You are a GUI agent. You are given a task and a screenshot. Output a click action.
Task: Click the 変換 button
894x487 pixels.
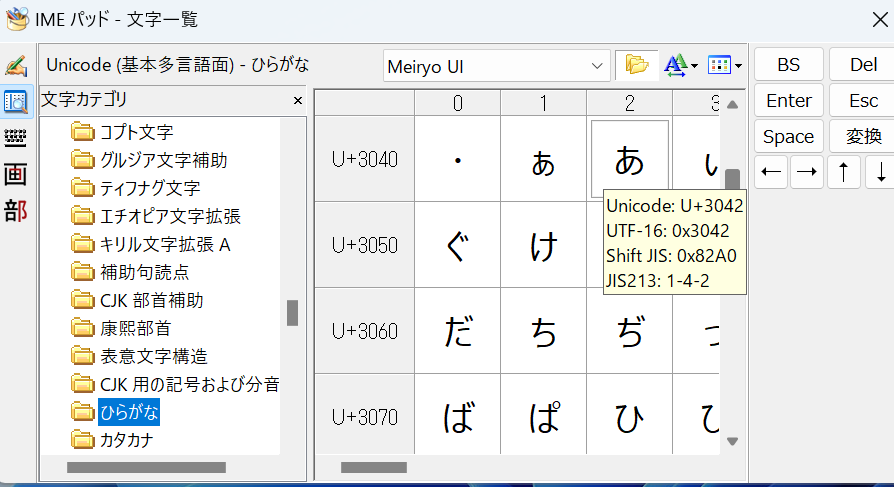pos(863,136)
